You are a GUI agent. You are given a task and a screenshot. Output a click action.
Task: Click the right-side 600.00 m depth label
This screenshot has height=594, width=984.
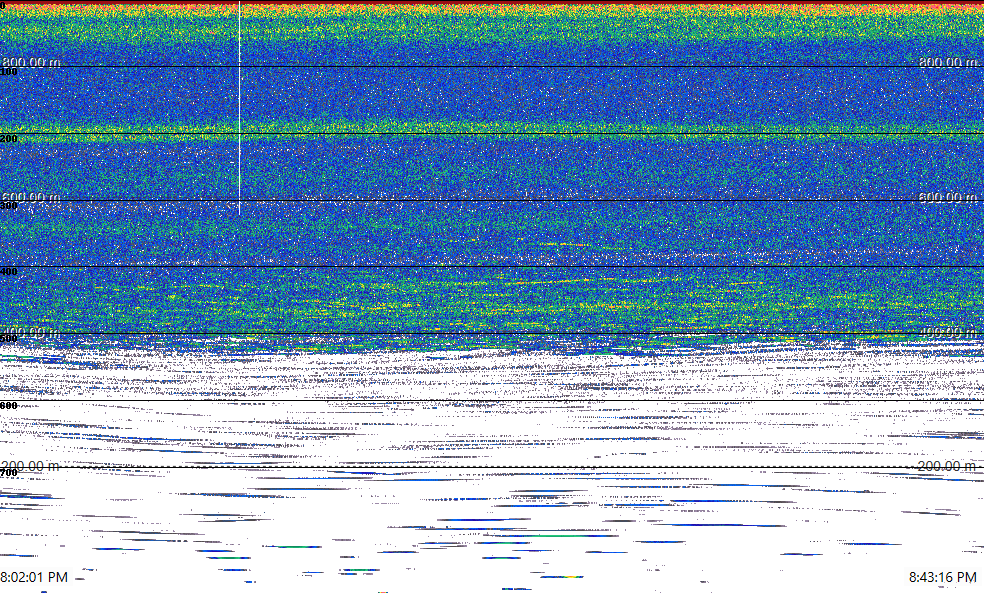948,197
